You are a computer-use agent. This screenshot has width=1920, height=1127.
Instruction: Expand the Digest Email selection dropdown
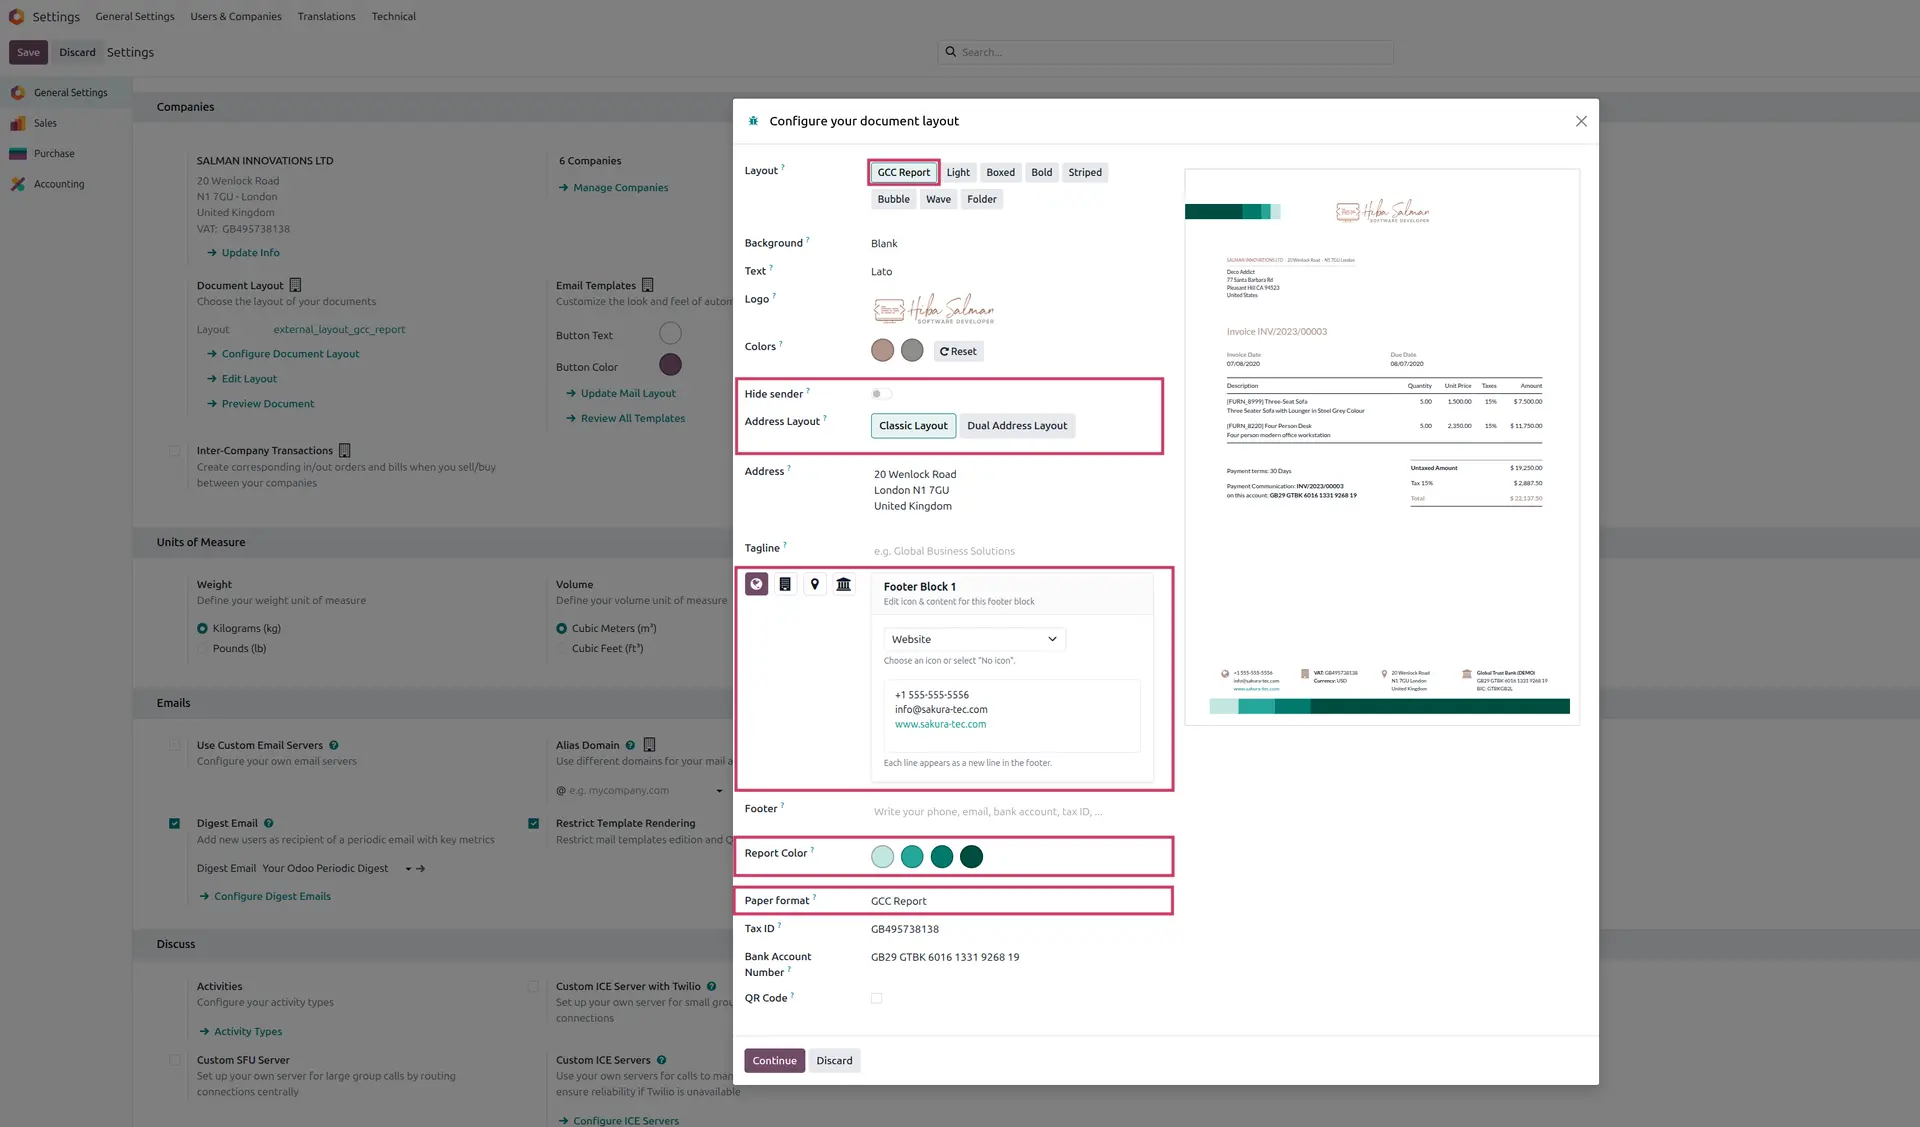tap(409, 869)
